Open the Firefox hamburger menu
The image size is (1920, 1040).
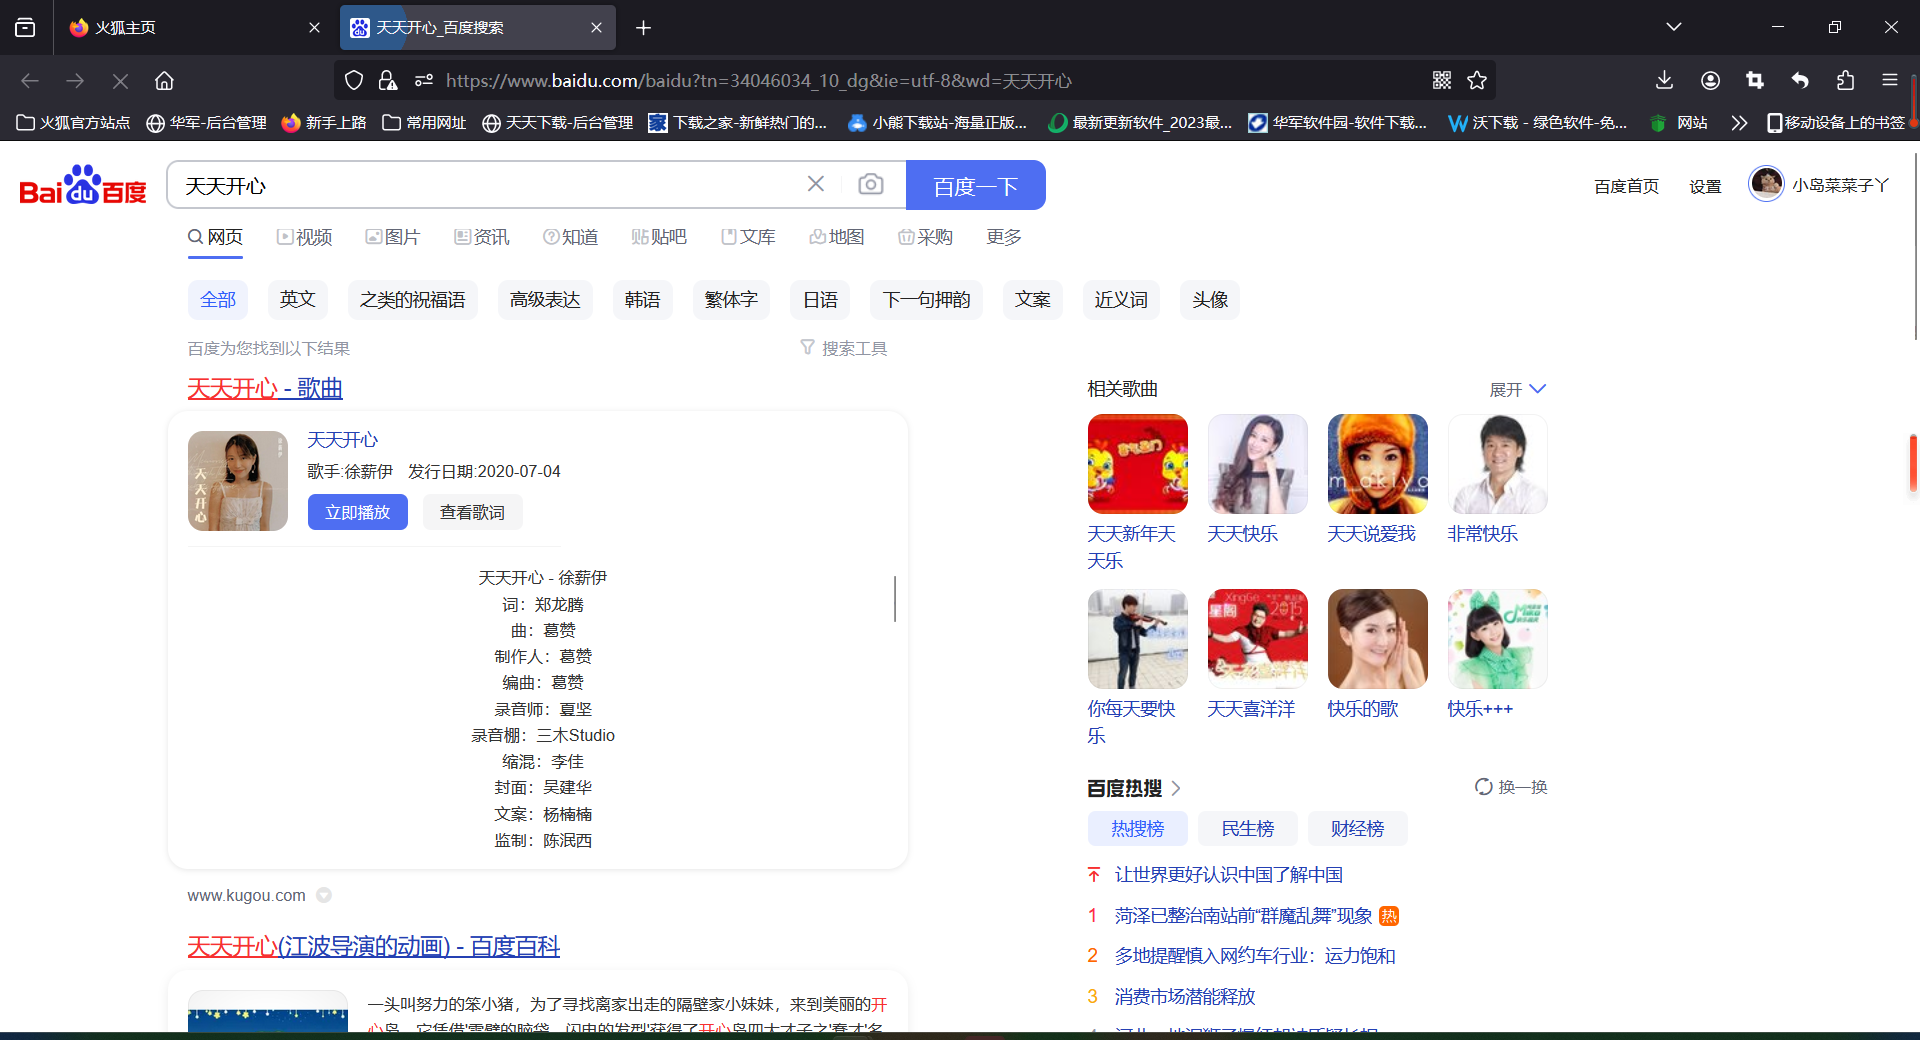coord(1889,80)
